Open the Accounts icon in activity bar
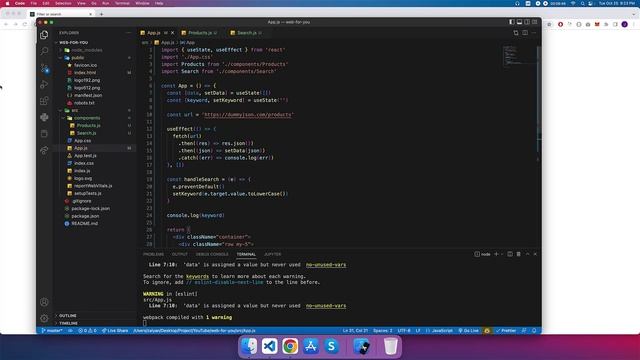Image resolution: width=640 pixels, height=360 pixels. tap(44, 302)
